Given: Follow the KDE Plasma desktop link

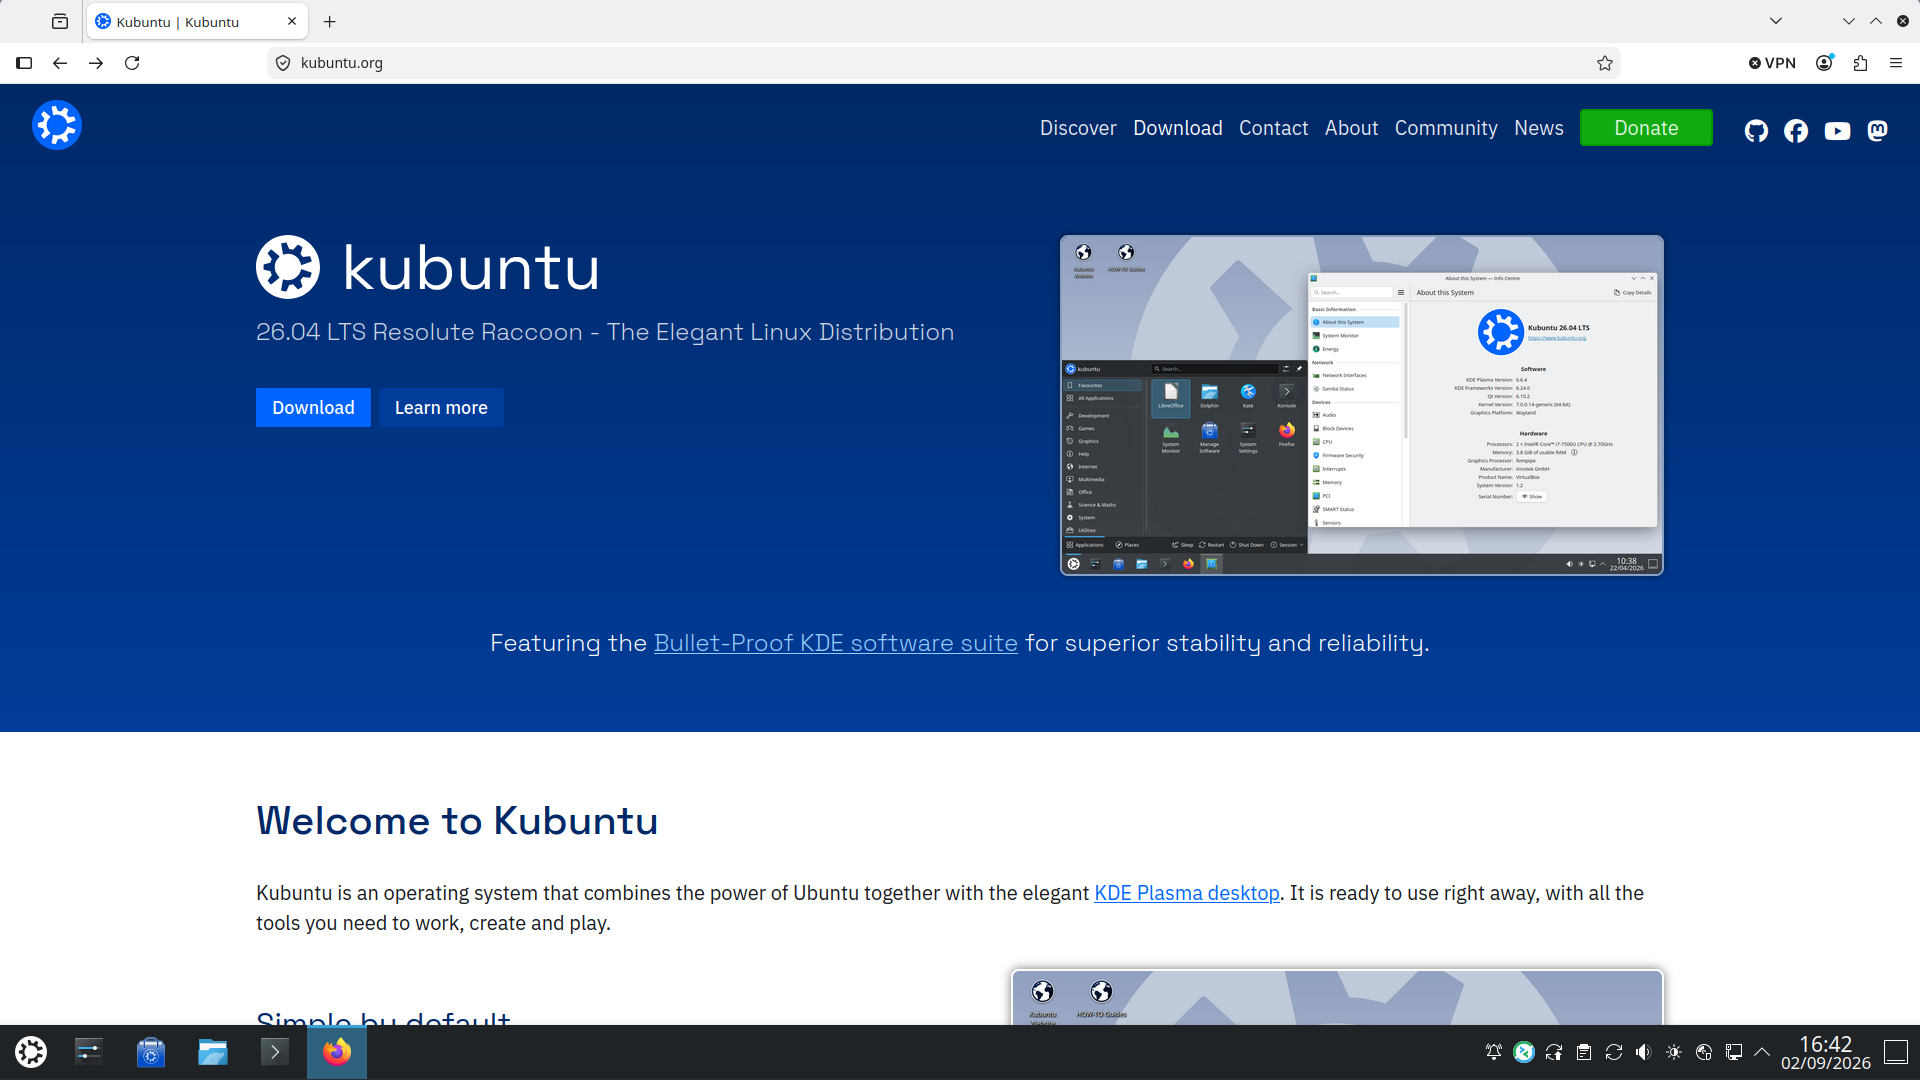Looking at the screenshot, I should [x=1187, y=893].
